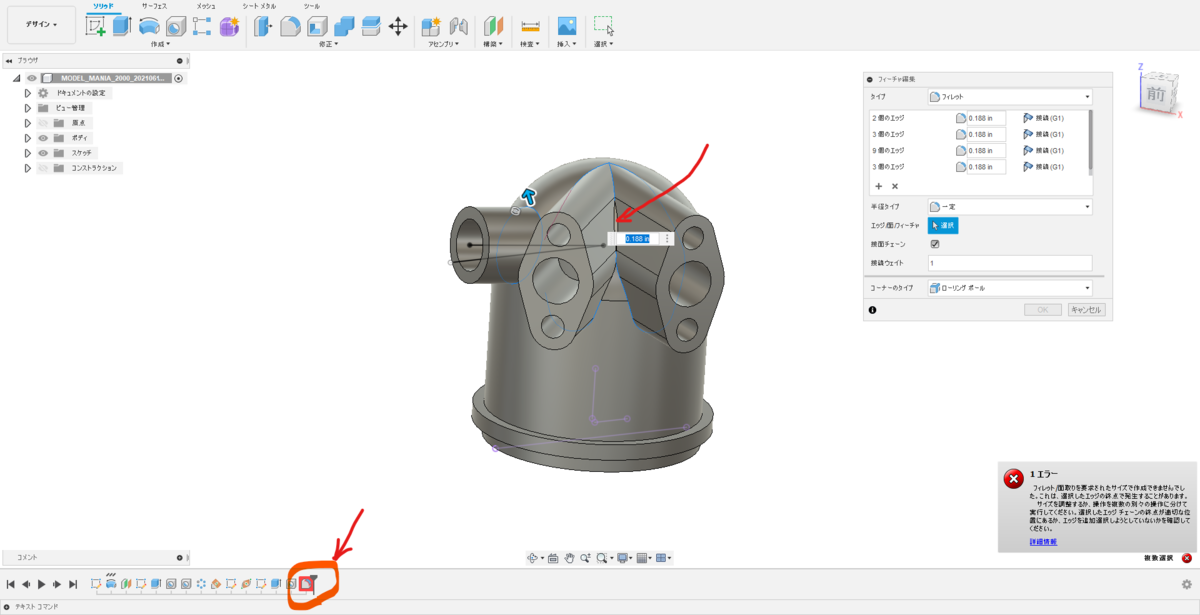Open the タイプ フィレット dropdown
The width and height of the screenshot is (1200, 615).
[1009, 97]
